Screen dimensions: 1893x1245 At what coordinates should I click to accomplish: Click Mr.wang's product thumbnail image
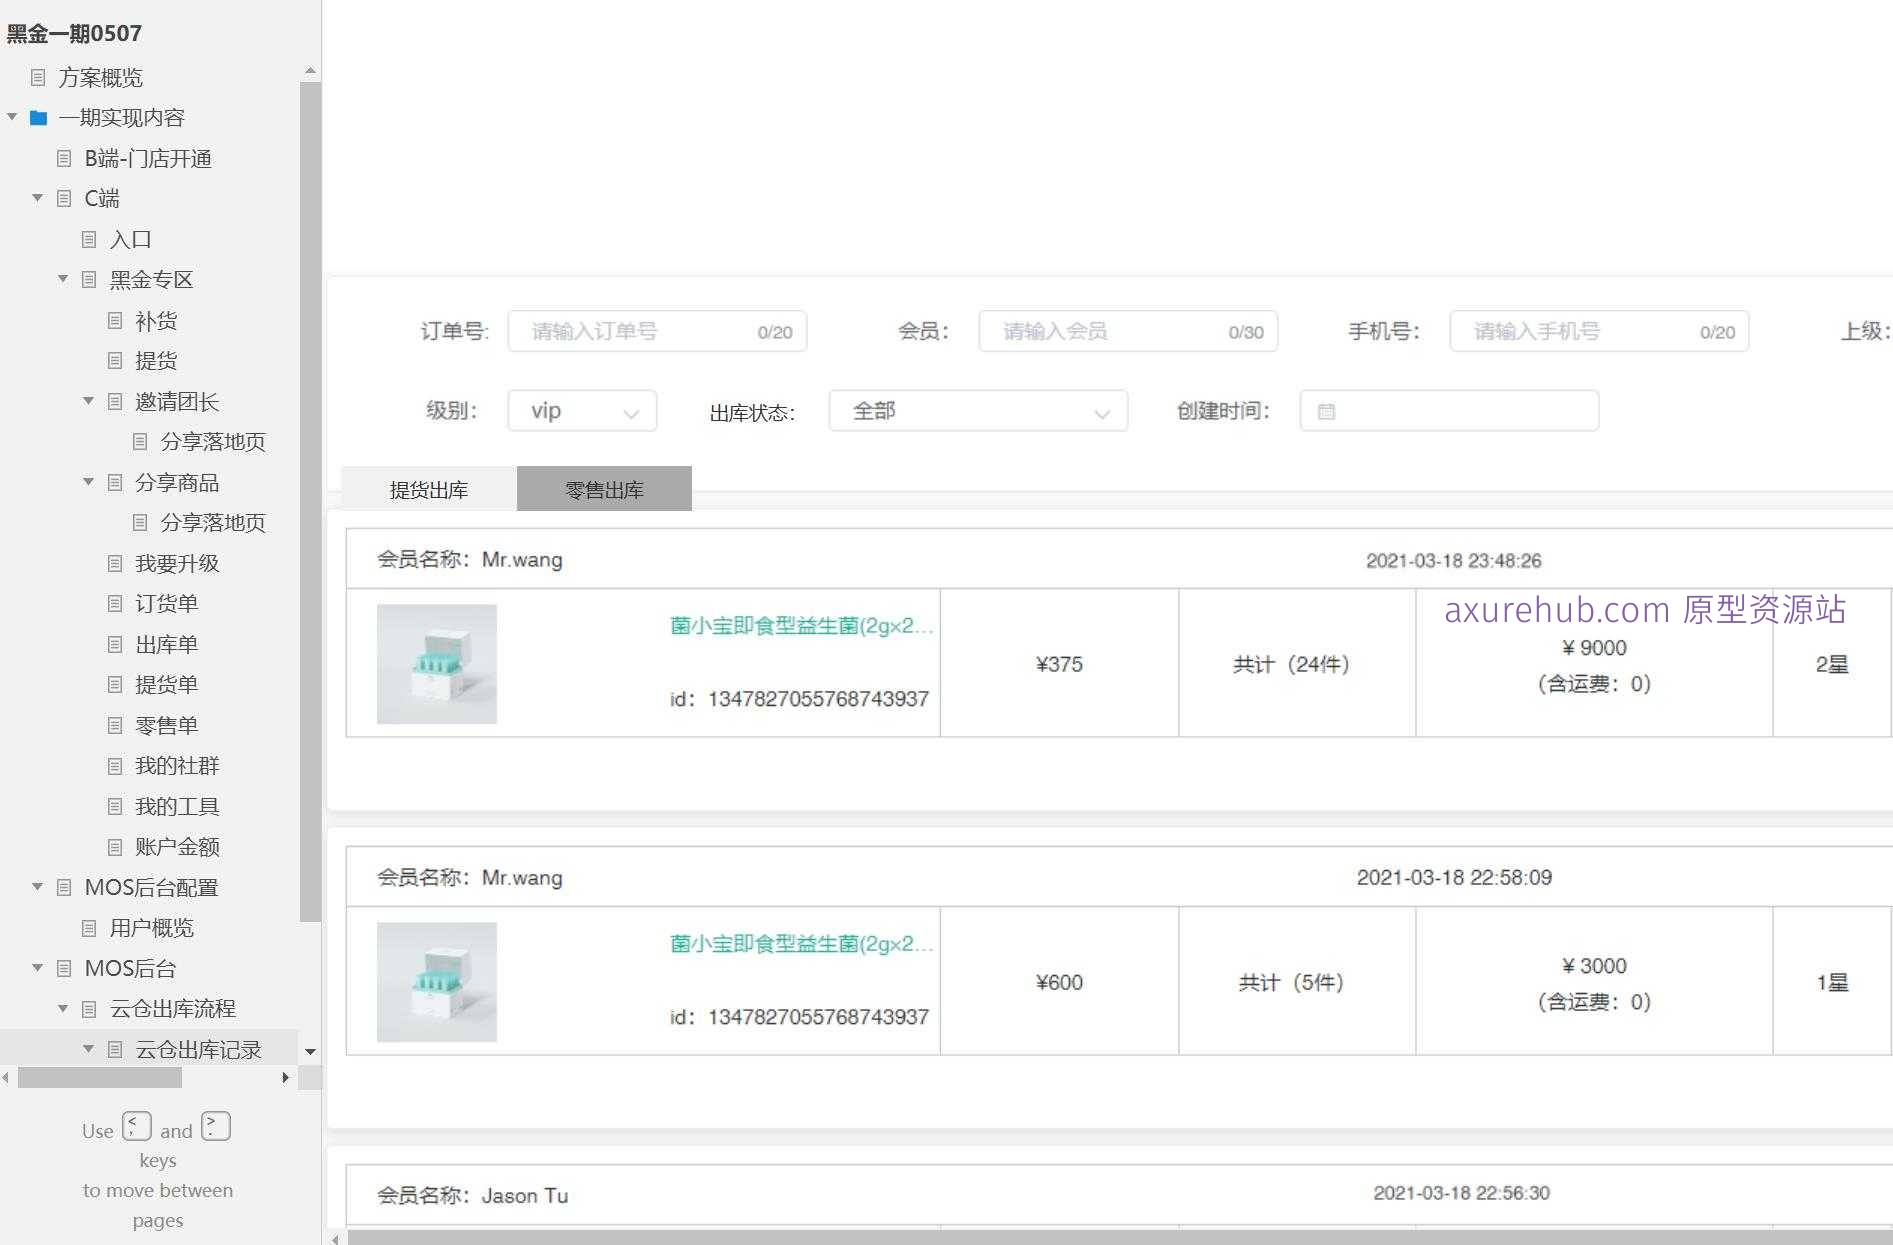(436, 663)
